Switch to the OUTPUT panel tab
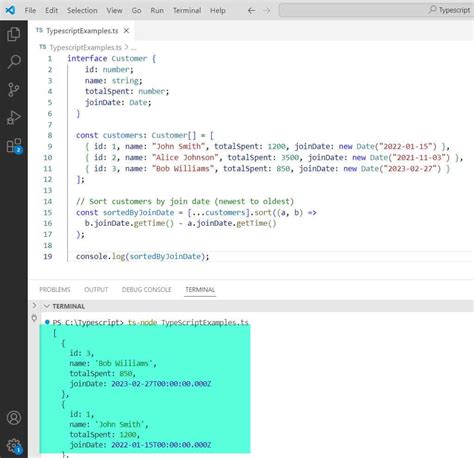 point(96,289)
